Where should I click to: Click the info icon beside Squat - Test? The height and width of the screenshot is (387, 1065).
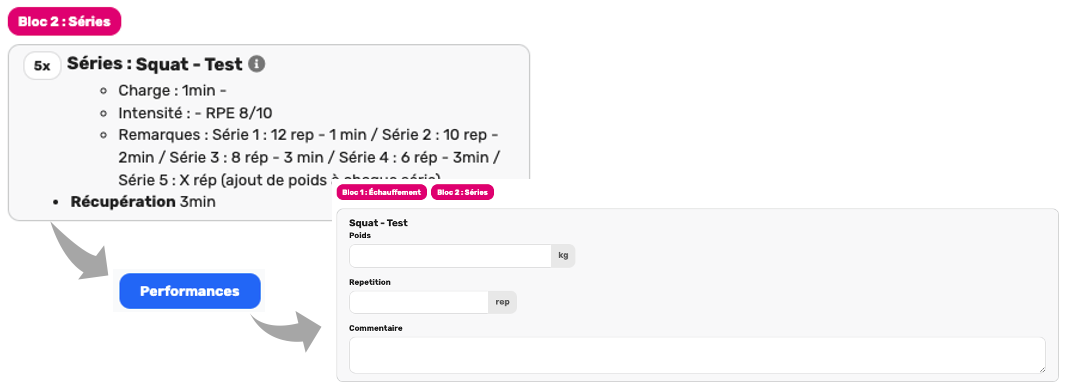pos(256,64)
